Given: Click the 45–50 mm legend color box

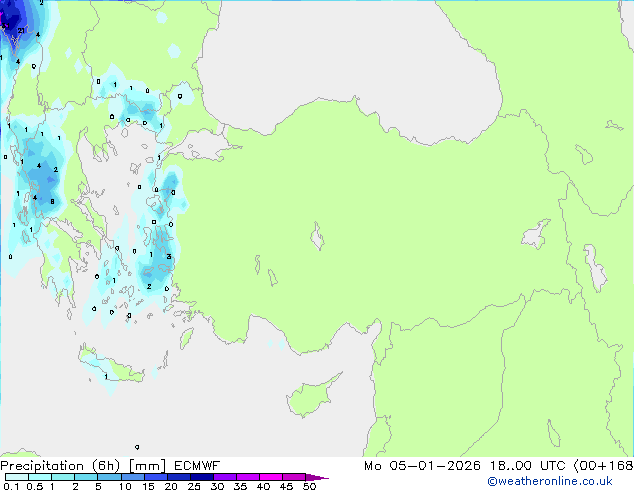Looking at the screenshot, I should click(x=294, y=477).
